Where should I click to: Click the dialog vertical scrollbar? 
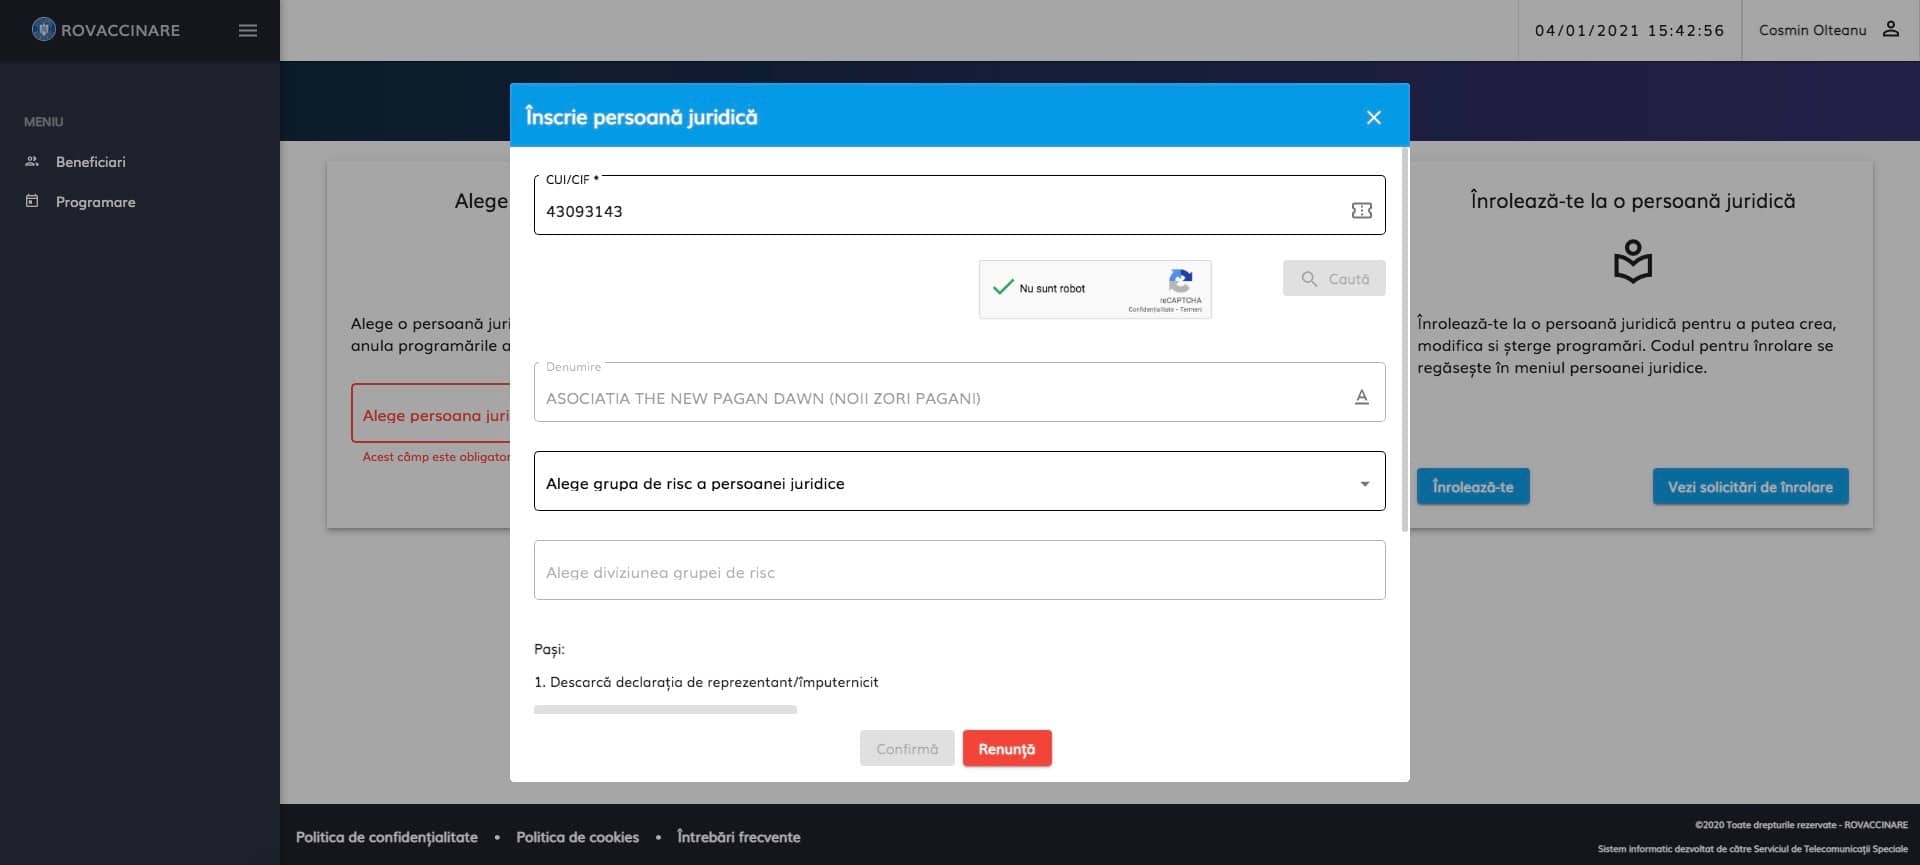(x=1405, y=340)
